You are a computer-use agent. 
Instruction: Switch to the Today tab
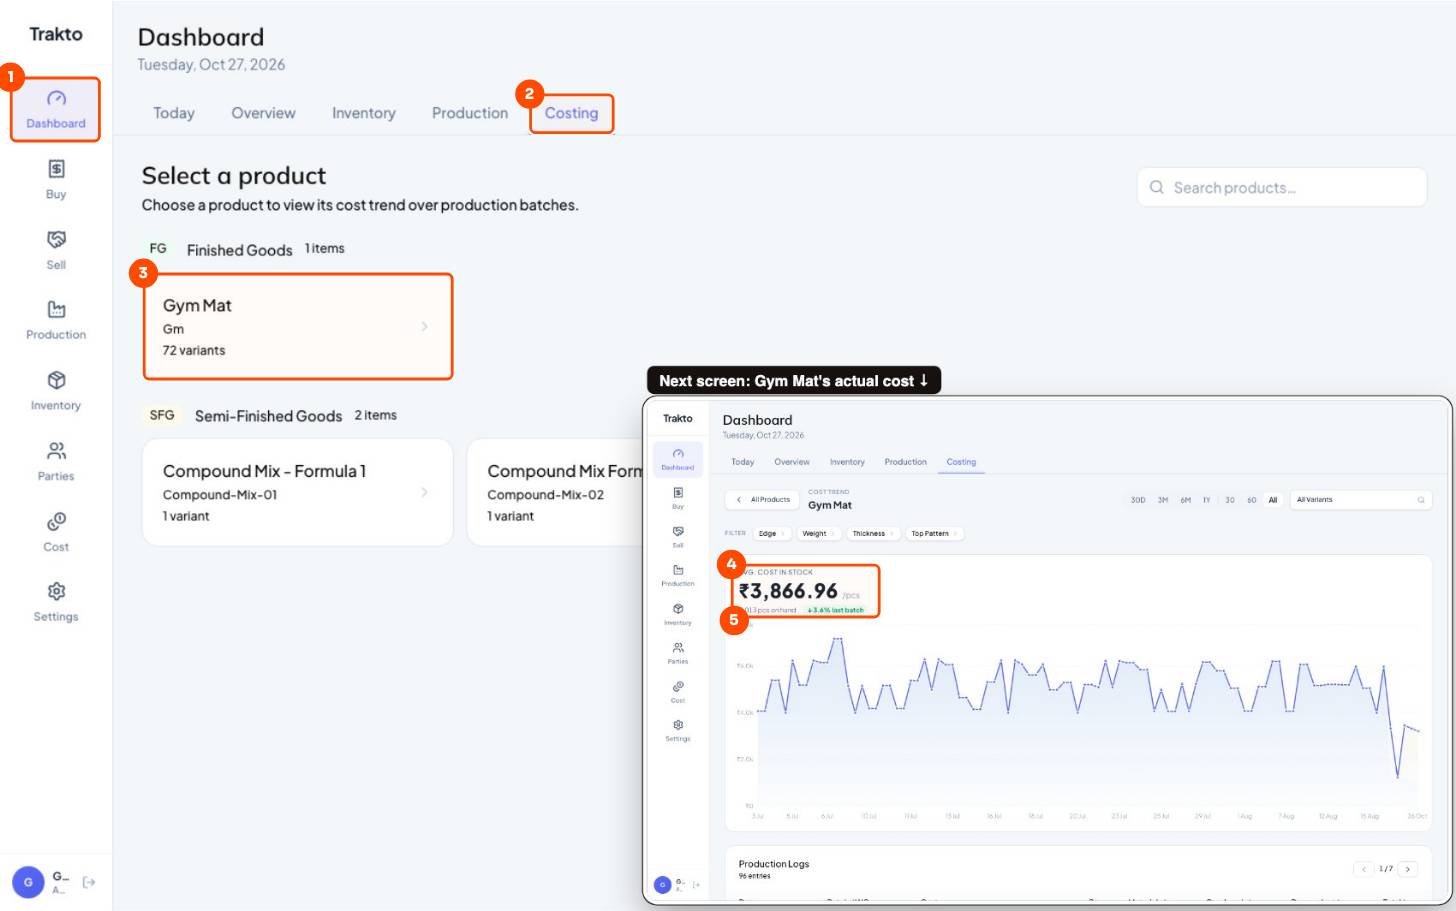(x=174, y=113)
